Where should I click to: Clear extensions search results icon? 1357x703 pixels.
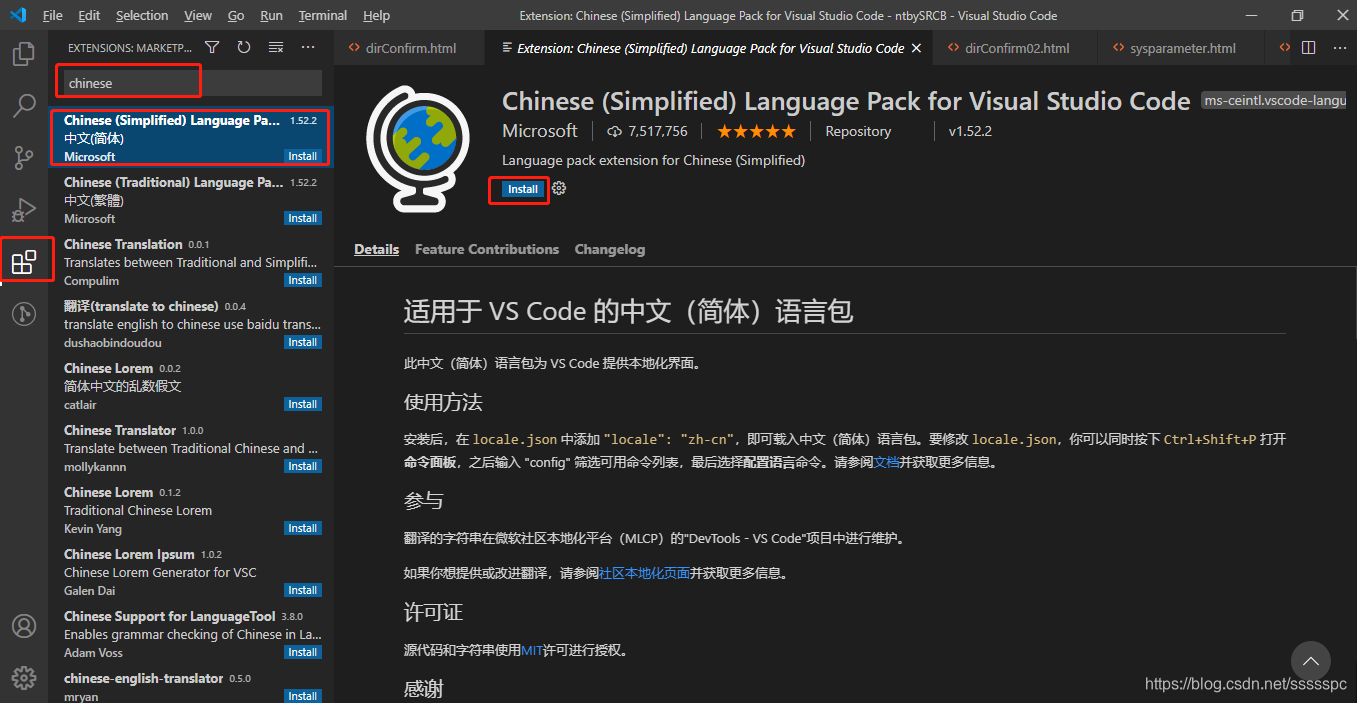pyautogui.click(x=276, y=47)
